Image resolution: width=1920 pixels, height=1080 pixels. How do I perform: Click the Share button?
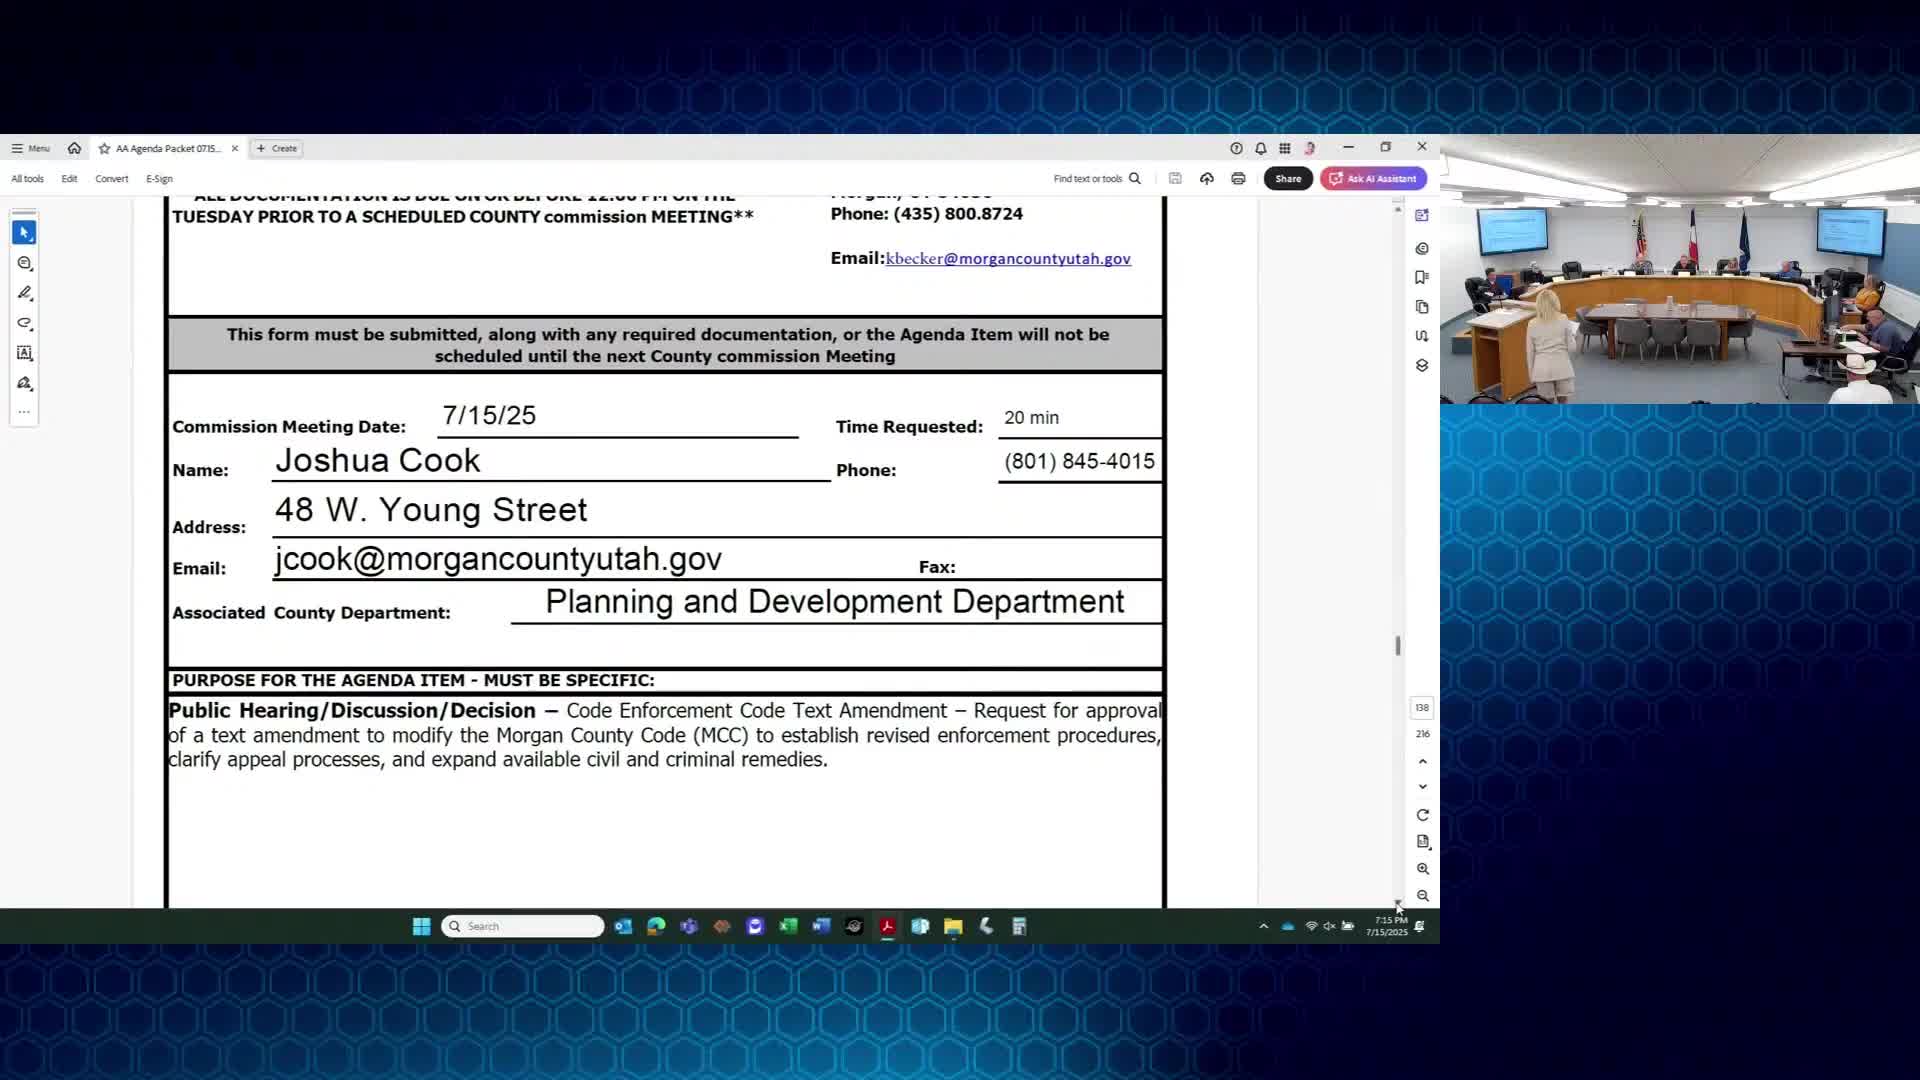(x=1288, y=178)
